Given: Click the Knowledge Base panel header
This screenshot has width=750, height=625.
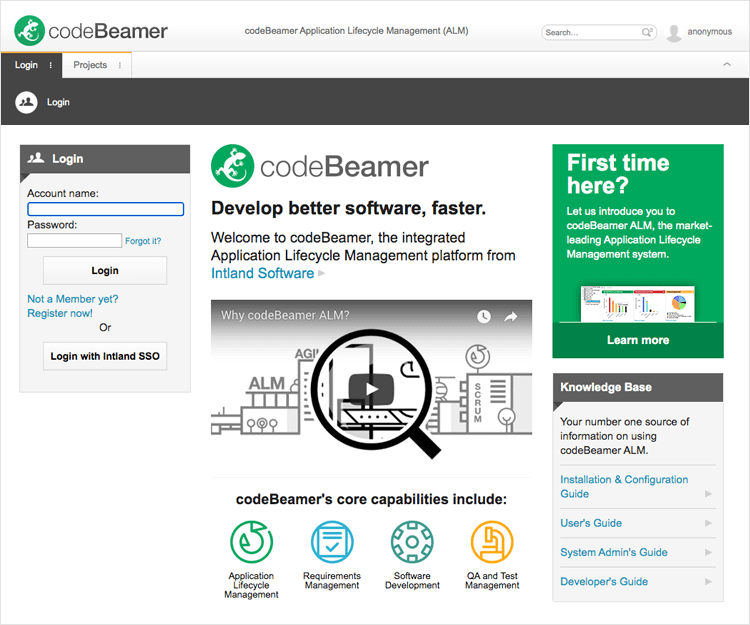Looking at the screenshot, I should (638, 387).
